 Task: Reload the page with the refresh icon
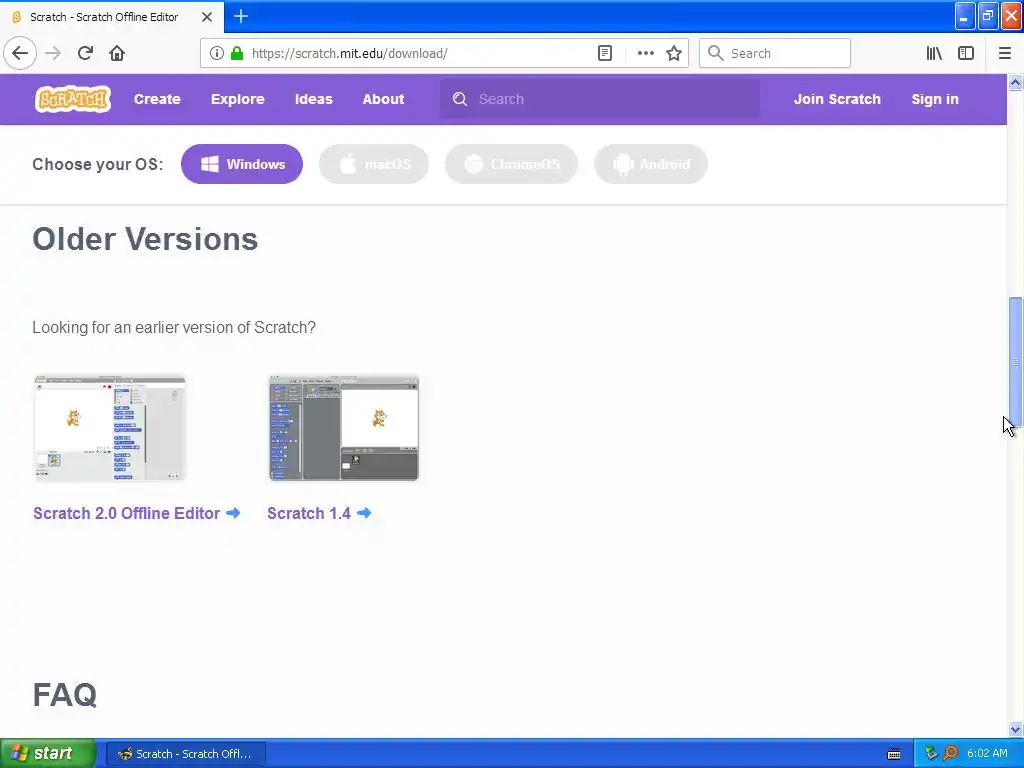[x=85, y=53]
